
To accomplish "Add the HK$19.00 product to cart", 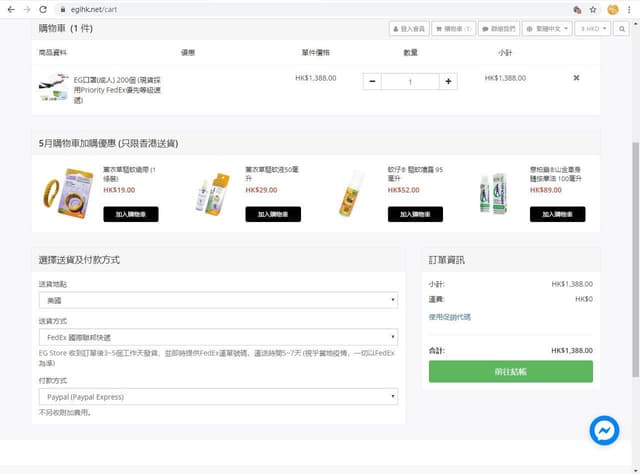I will coord(130,214).
